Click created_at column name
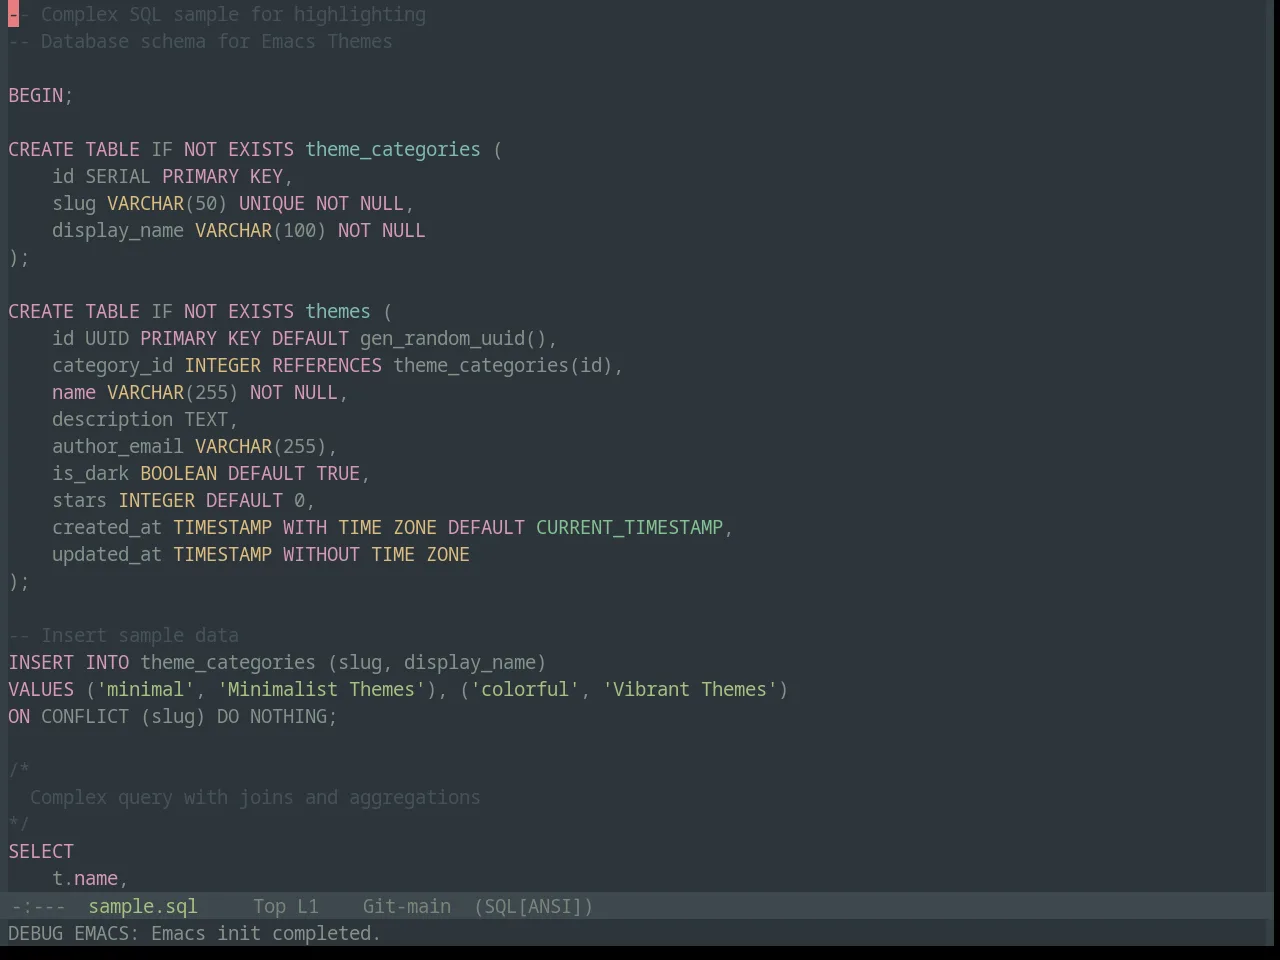 (x=107, y=527)
